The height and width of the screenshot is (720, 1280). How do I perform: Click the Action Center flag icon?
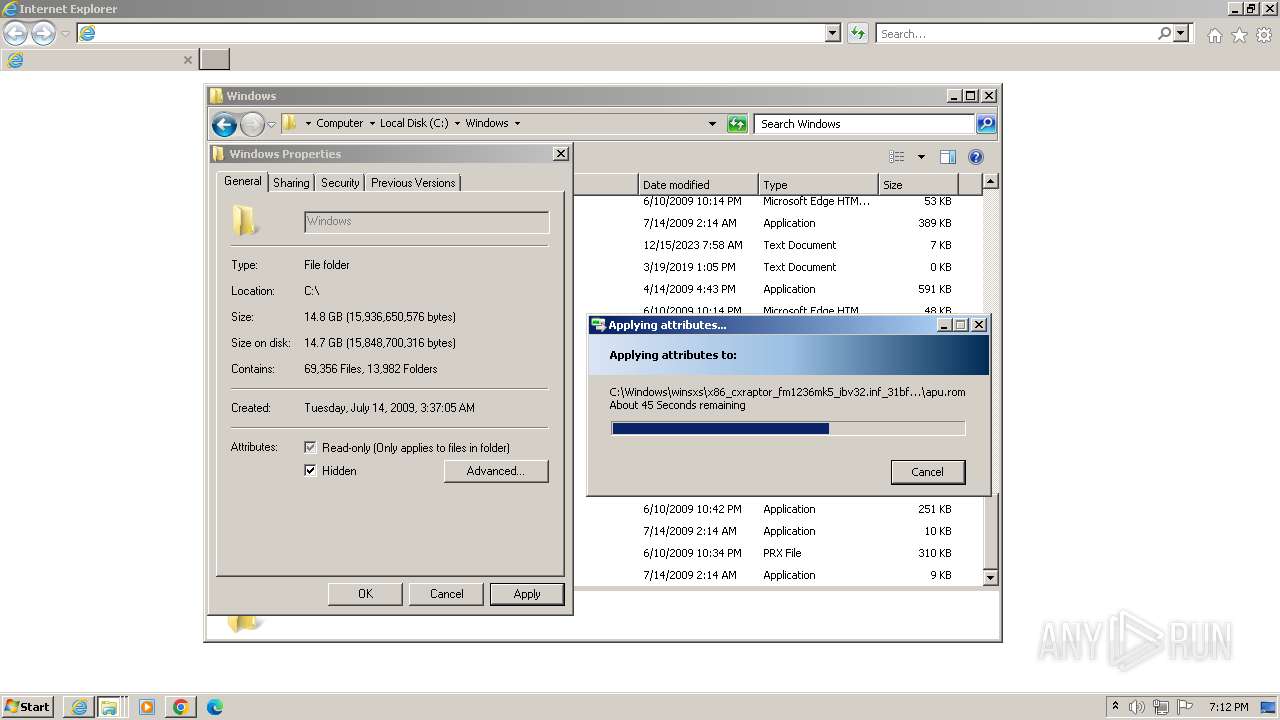coord(1185,707)
